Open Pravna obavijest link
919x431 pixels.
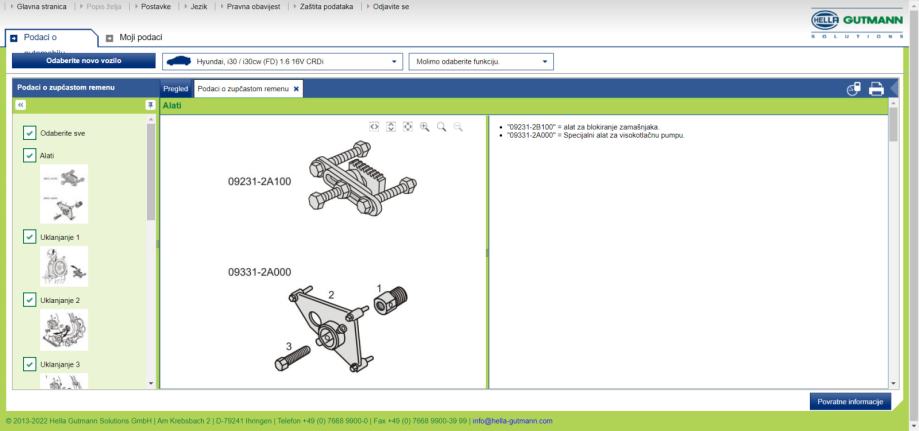coord(253,7)
